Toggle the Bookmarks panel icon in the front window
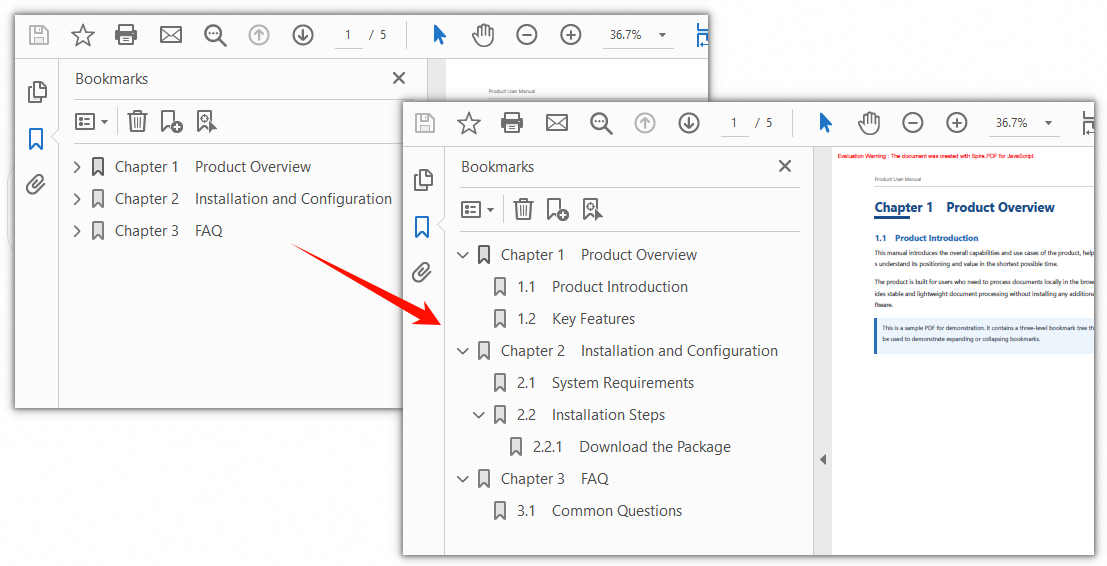 tap(422, 227)
